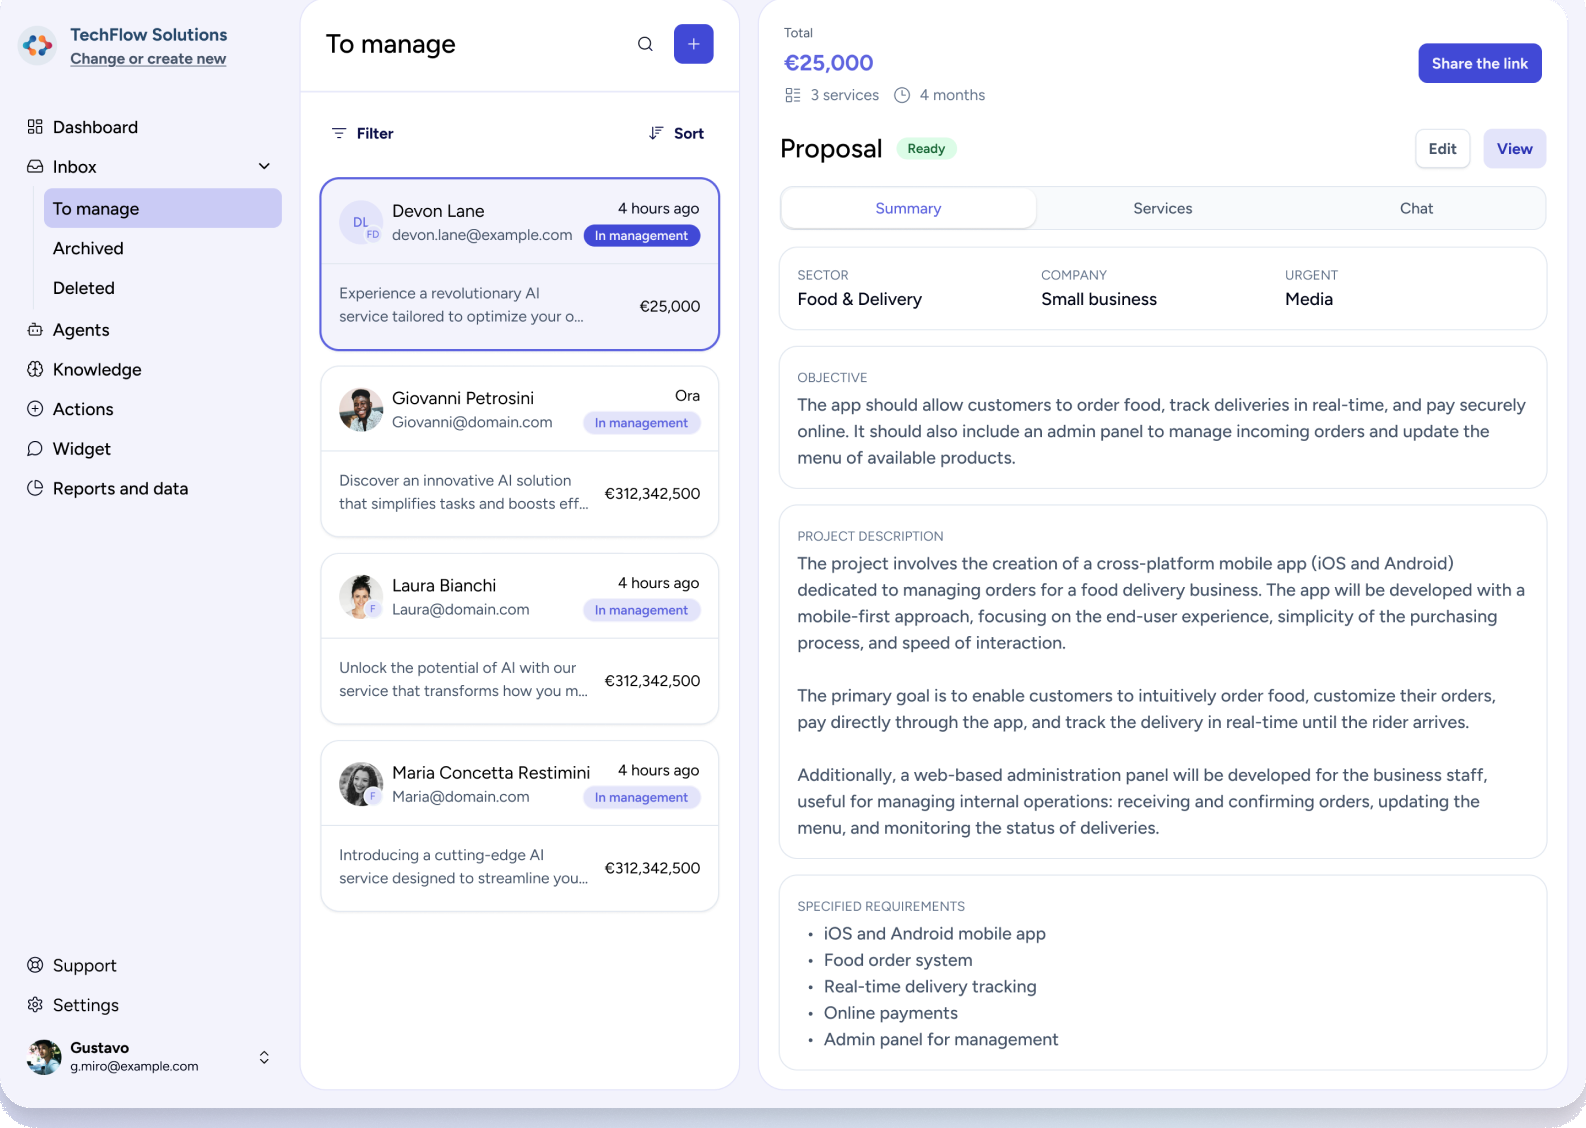This screenshot has width=1586, height=1128.
Task: Switch to the Chat tab
Action: pos(1416,208)
